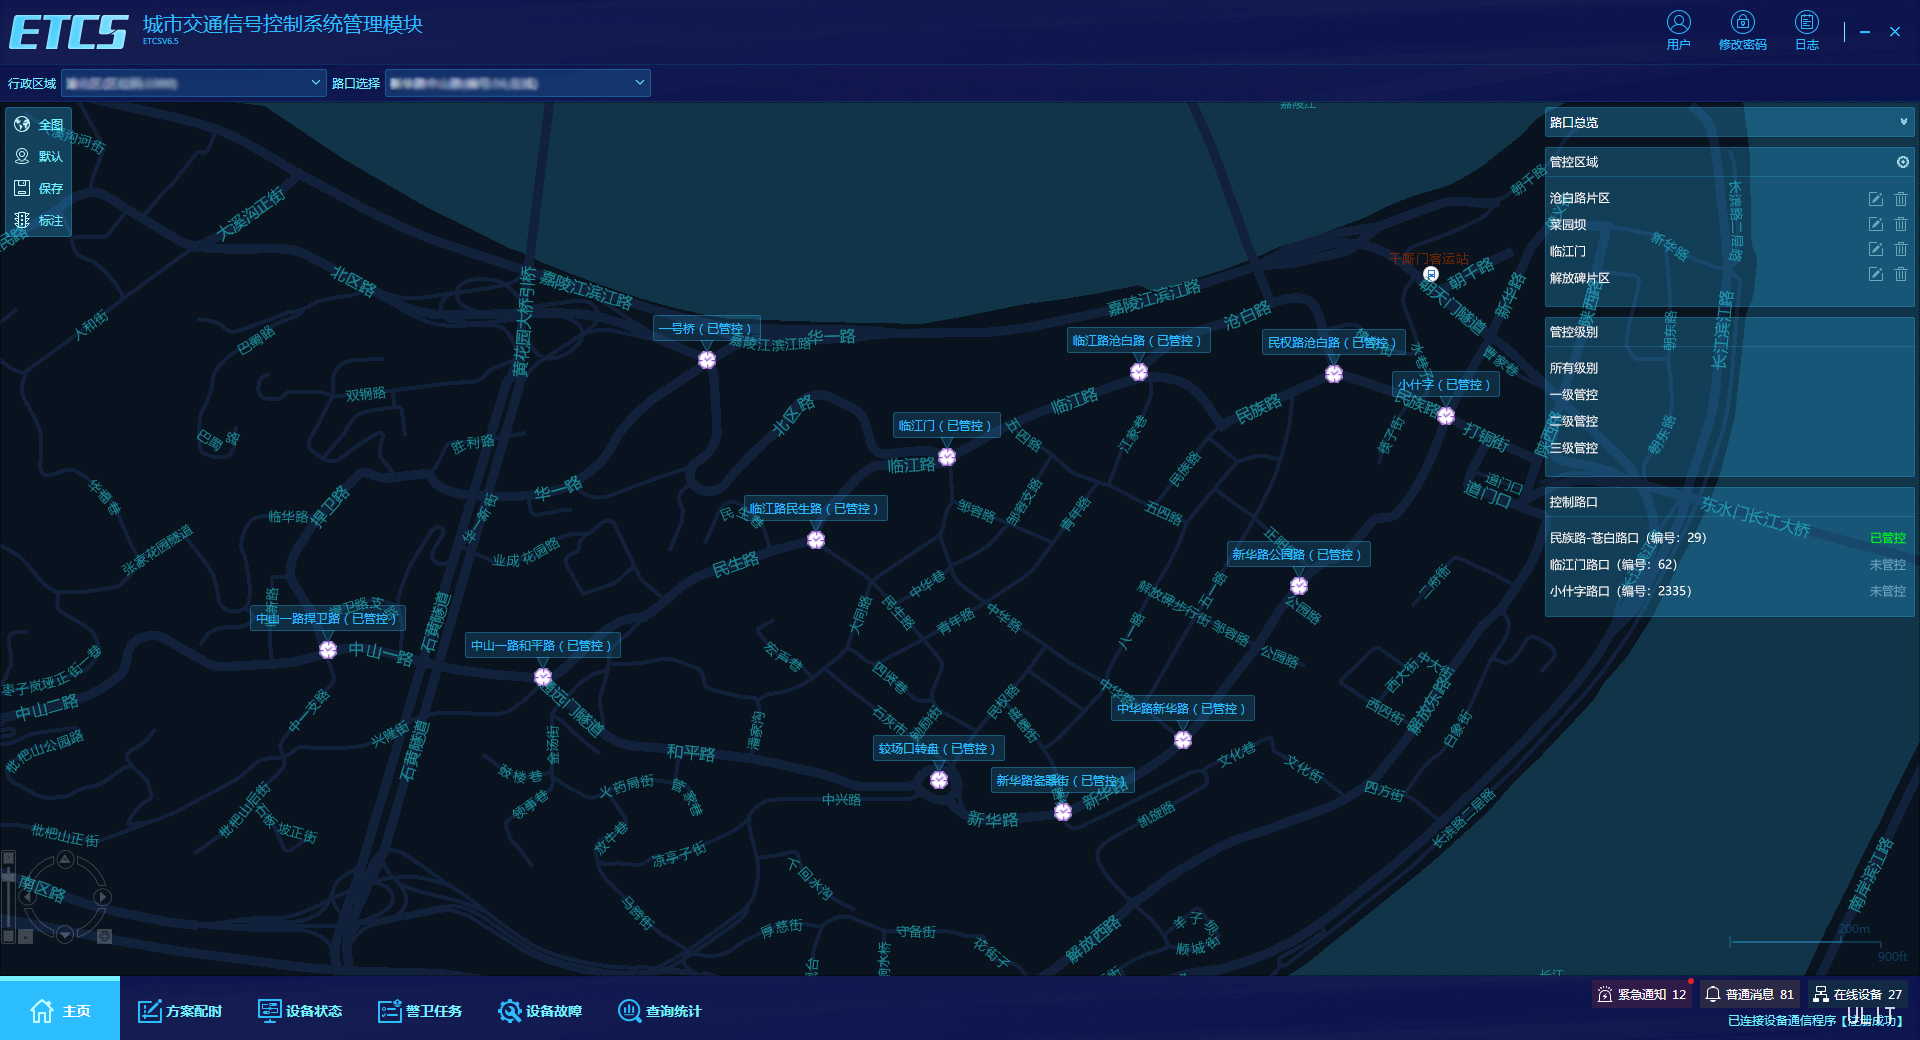Click the 保存 save button

39,188
